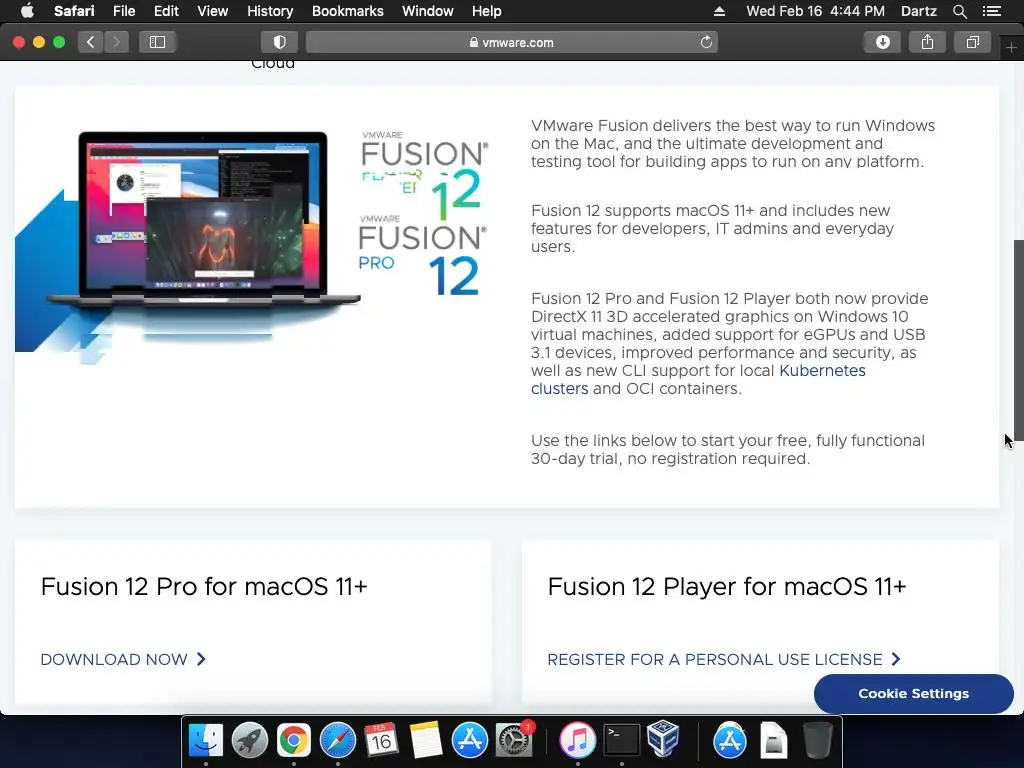Viewport: 1024px width, 768px height.
Task: Click the red close window button
Action: 19,42
